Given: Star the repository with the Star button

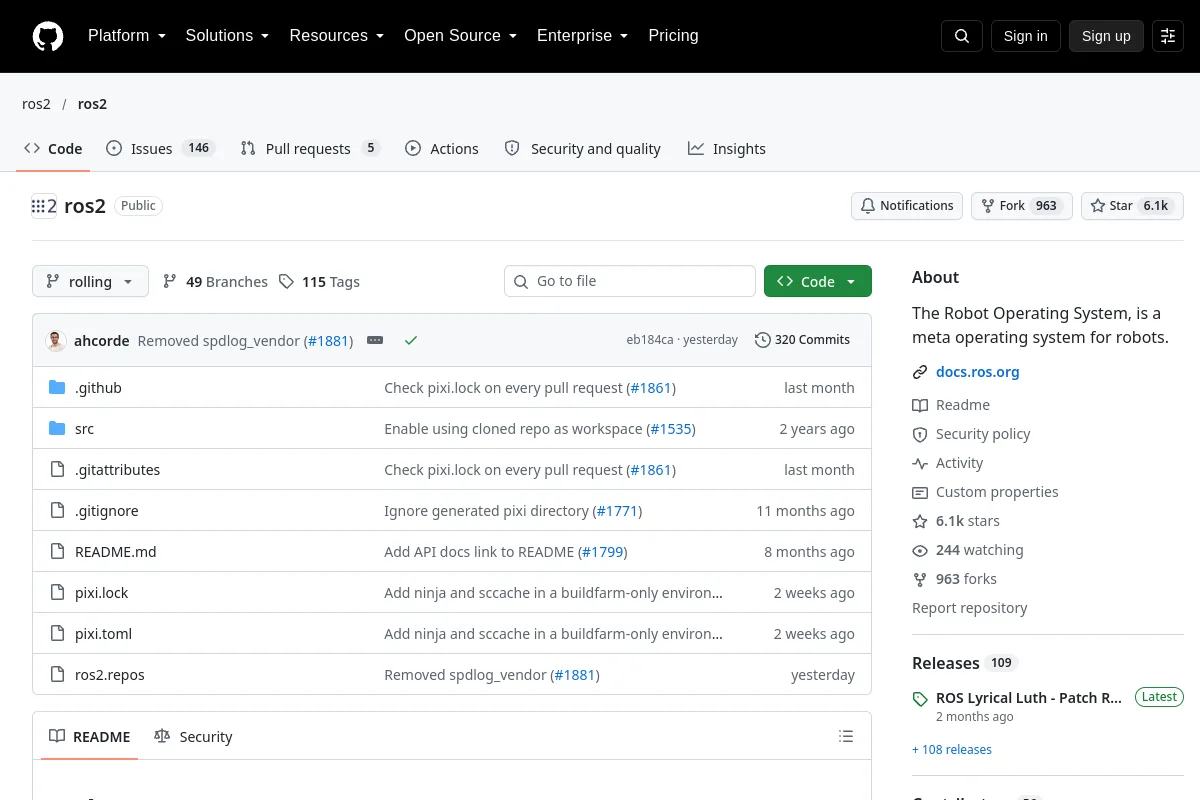Looking at the screenshot, I should click(1132, 206).
